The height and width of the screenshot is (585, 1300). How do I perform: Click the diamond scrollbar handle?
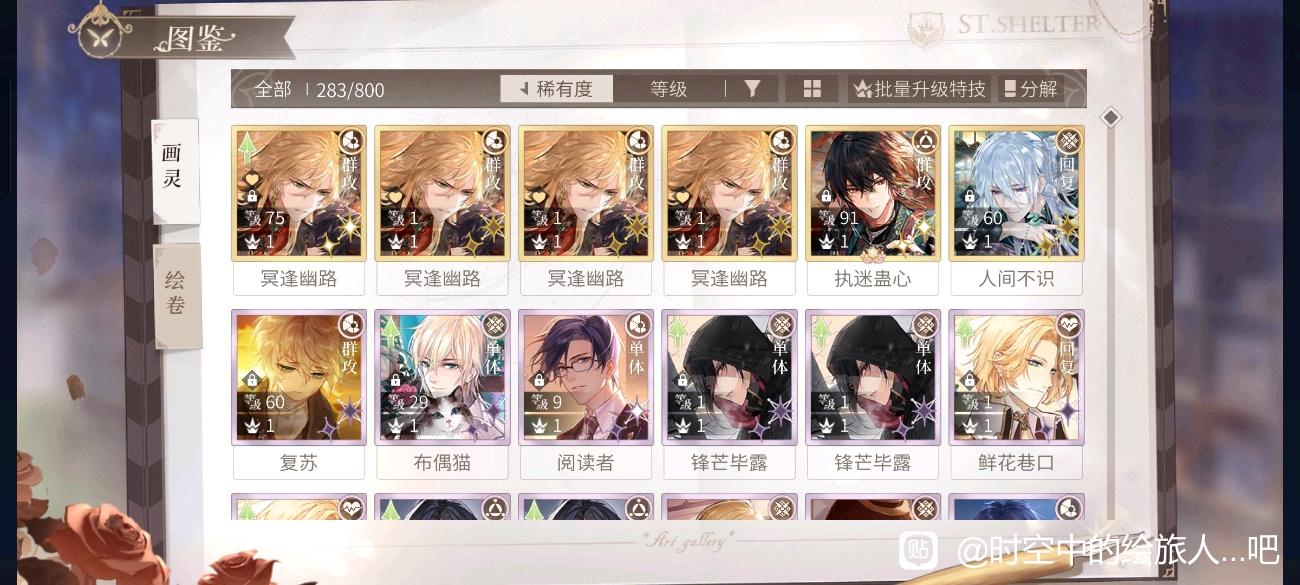tap(1111, 118)
